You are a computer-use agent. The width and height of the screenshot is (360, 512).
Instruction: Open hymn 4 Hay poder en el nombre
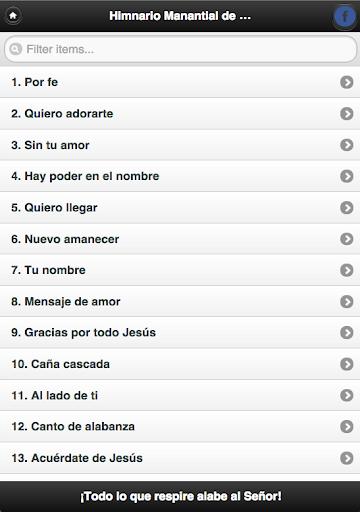pos(180,176)
